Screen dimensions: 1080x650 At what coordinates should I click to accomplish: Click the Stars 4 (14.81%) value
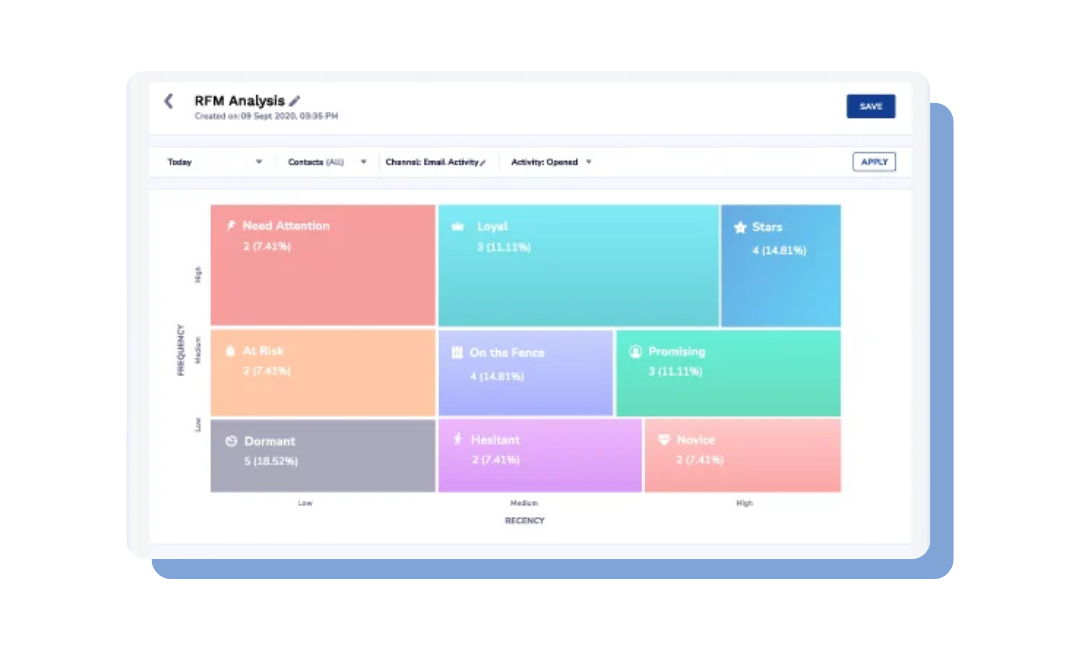[x=779, y=251]
